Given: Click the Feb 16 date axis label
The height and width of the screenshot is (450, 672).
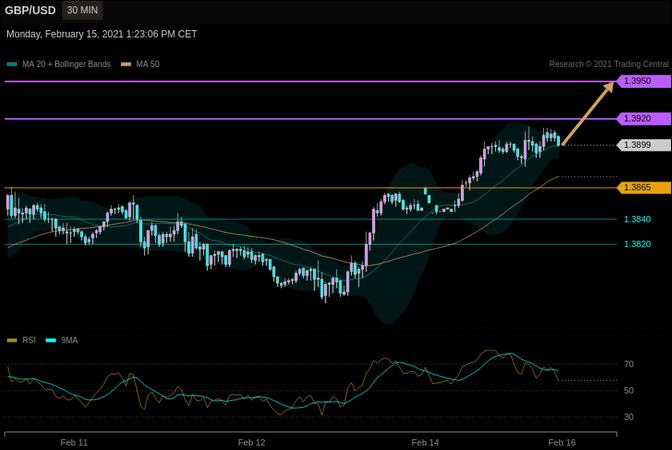Looking at the screenshot, I should [562, 443].
